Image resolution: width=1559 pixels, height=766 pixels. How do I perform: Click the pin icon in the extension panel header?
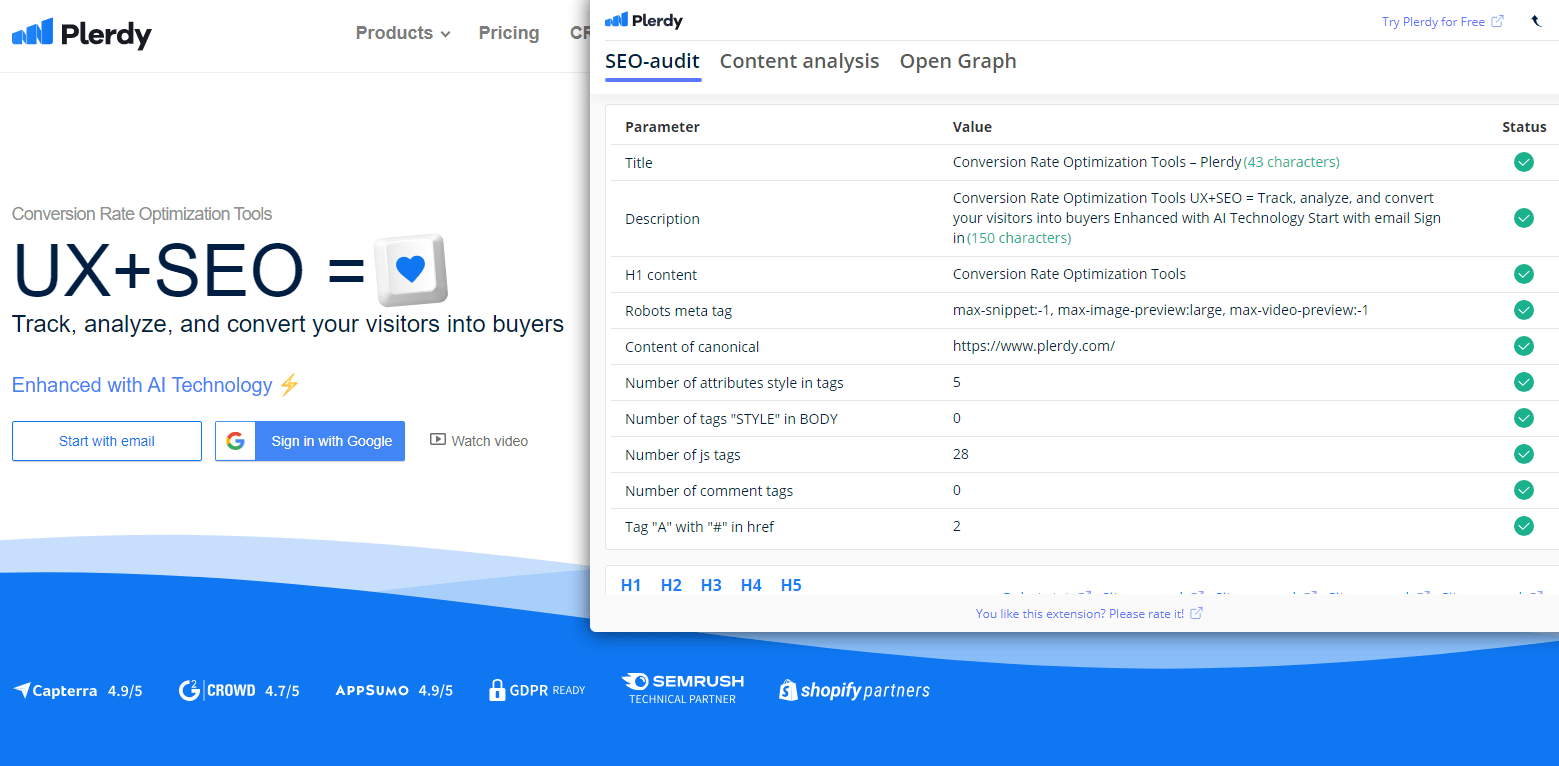[x=1537, y=21]
